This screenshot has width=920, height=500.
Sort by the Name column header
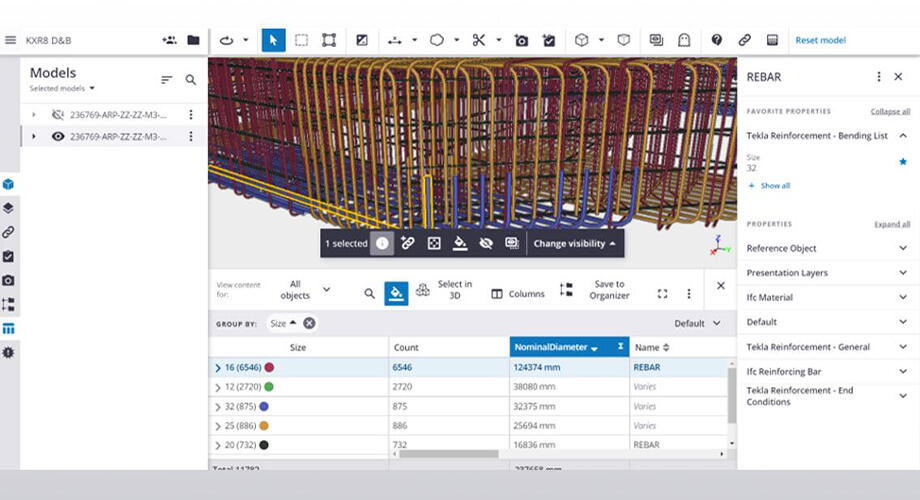[652, 347]
